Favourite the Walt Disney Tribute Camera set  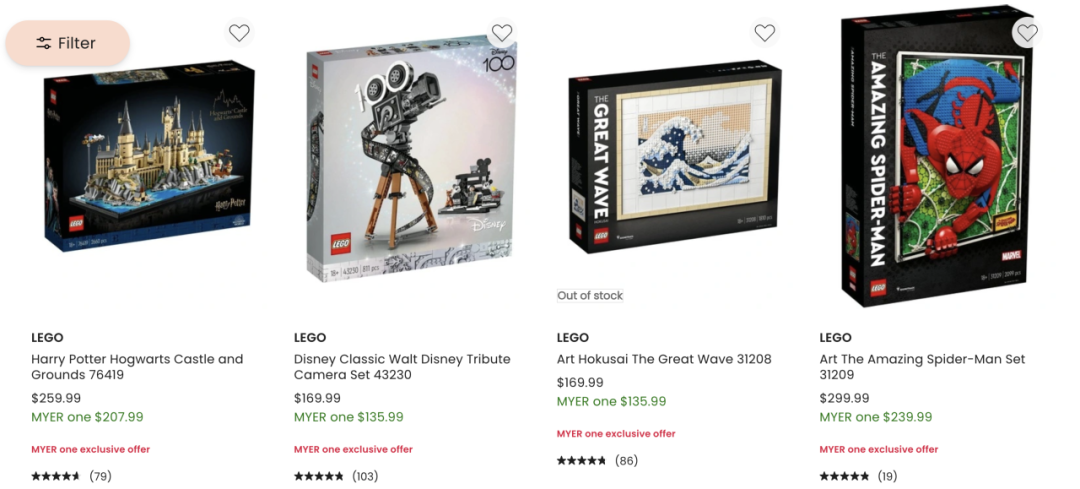click(502, 32)
